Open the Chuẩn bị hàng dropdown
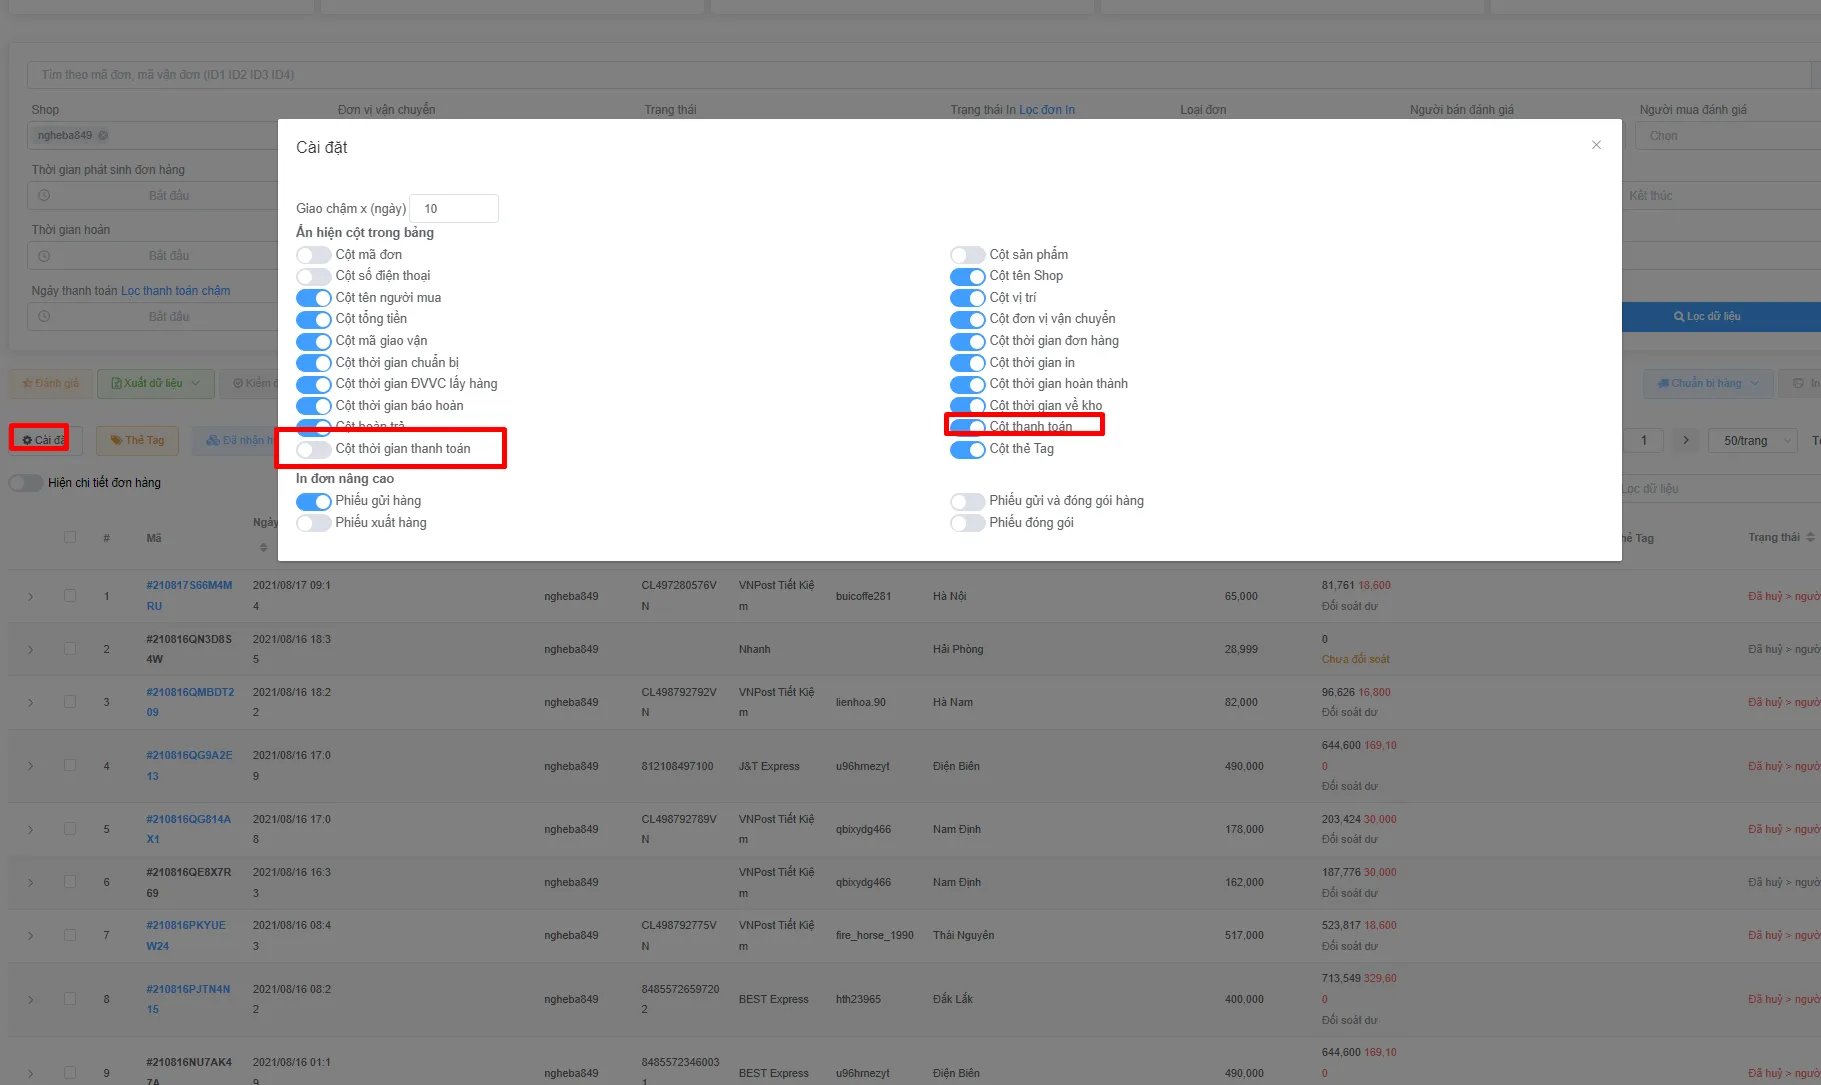The image size is (1821, 1085). click(x=1708, y=383)
